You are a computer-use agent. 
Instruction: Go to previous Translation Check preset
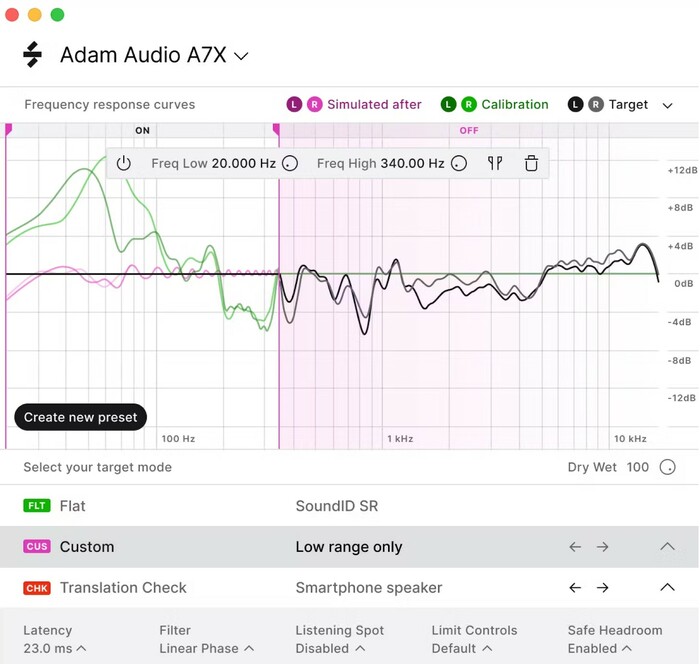point(575,588)
